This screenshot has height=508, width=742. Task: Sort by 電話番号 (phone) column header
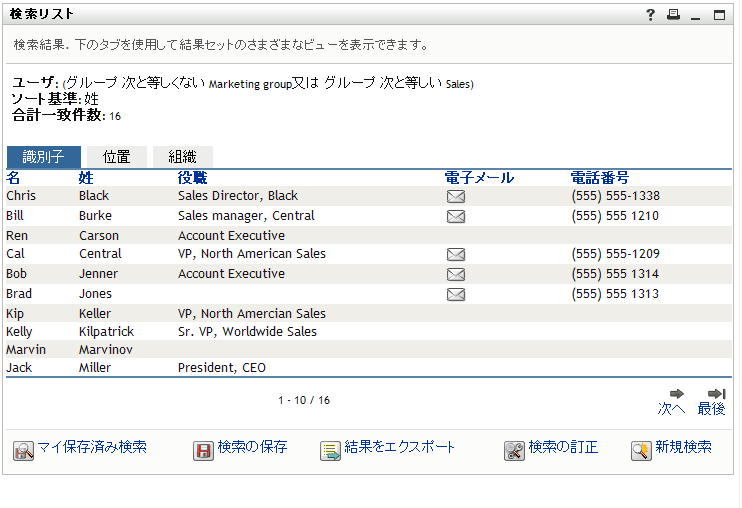coord(600,178)
